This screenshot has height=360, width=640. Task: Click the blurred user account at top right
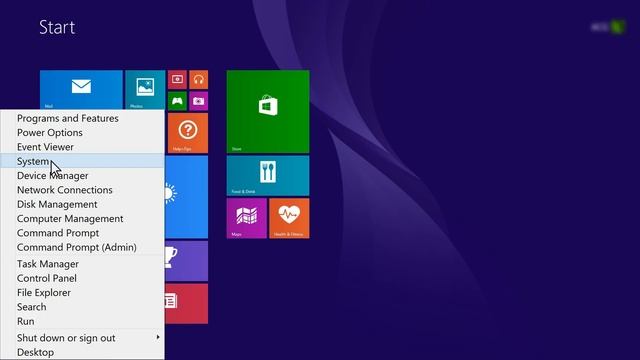pyautogui.click(x=608, y=27)
